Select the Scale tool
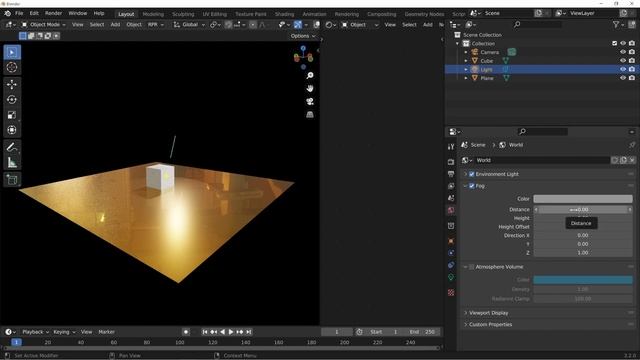This screenshot has height=360, width=640. (12, 115)
